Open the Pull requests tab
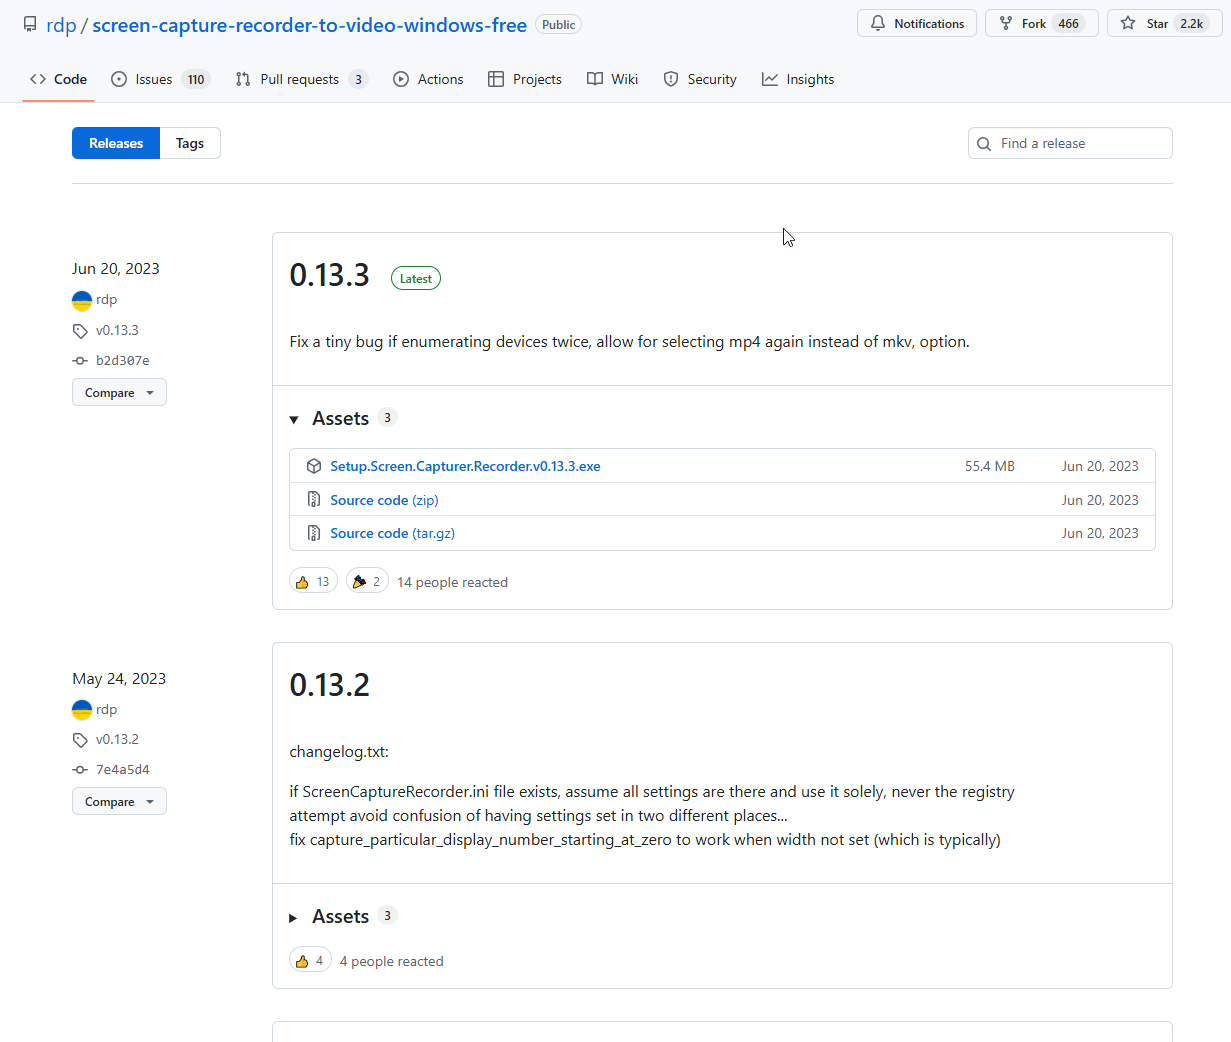1231x1042 pixels. click(301, 79)
